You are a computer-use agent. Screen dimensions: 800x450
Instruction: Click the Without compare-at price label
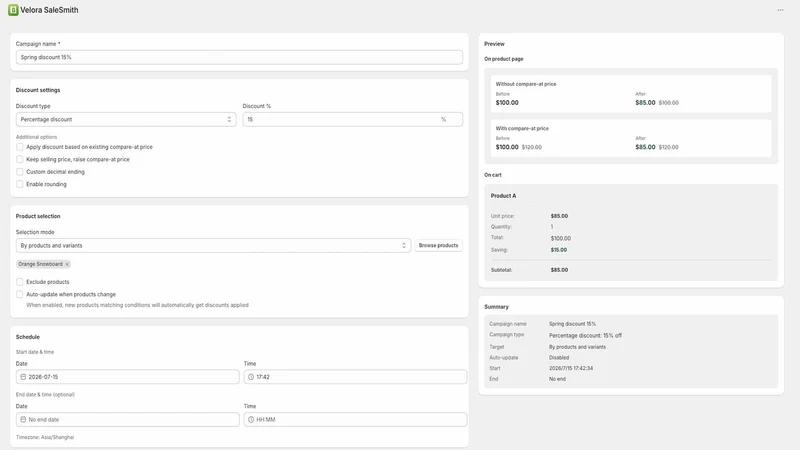(526, 84)
